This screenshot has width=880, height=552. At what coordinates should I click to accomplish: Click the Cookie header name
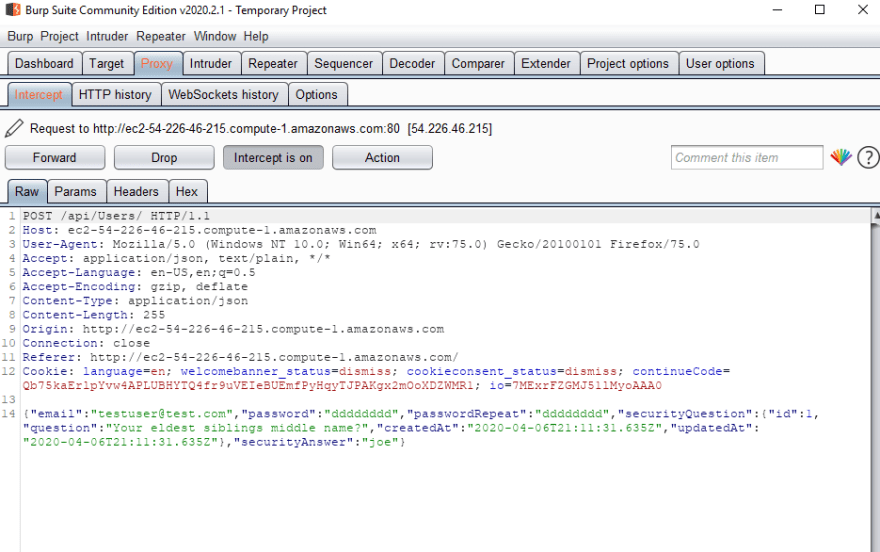45,371
